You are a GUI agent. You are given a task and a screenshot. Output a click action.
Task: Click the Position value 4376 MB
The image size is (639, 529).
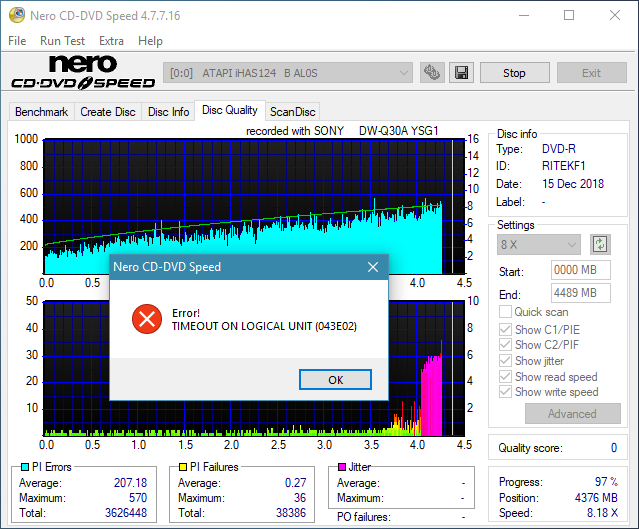point(596,498)
